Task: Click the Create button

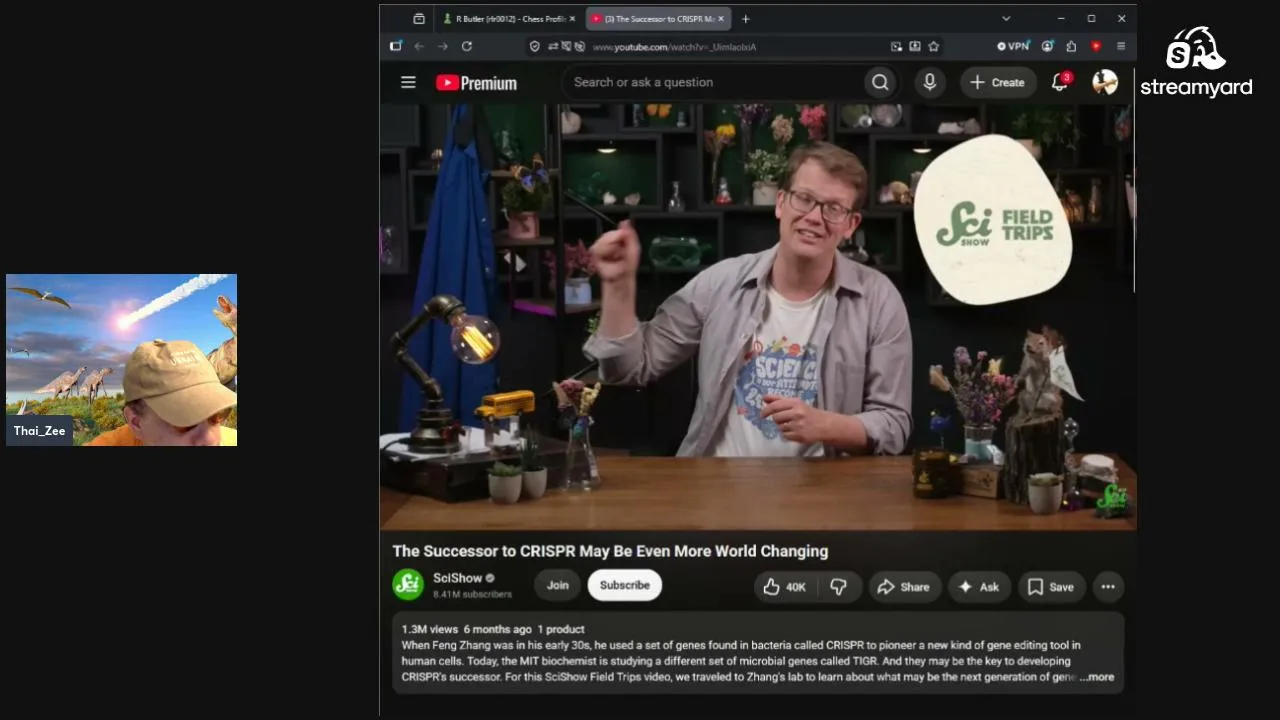Action: pyautogui.click(x=998, y=82)
